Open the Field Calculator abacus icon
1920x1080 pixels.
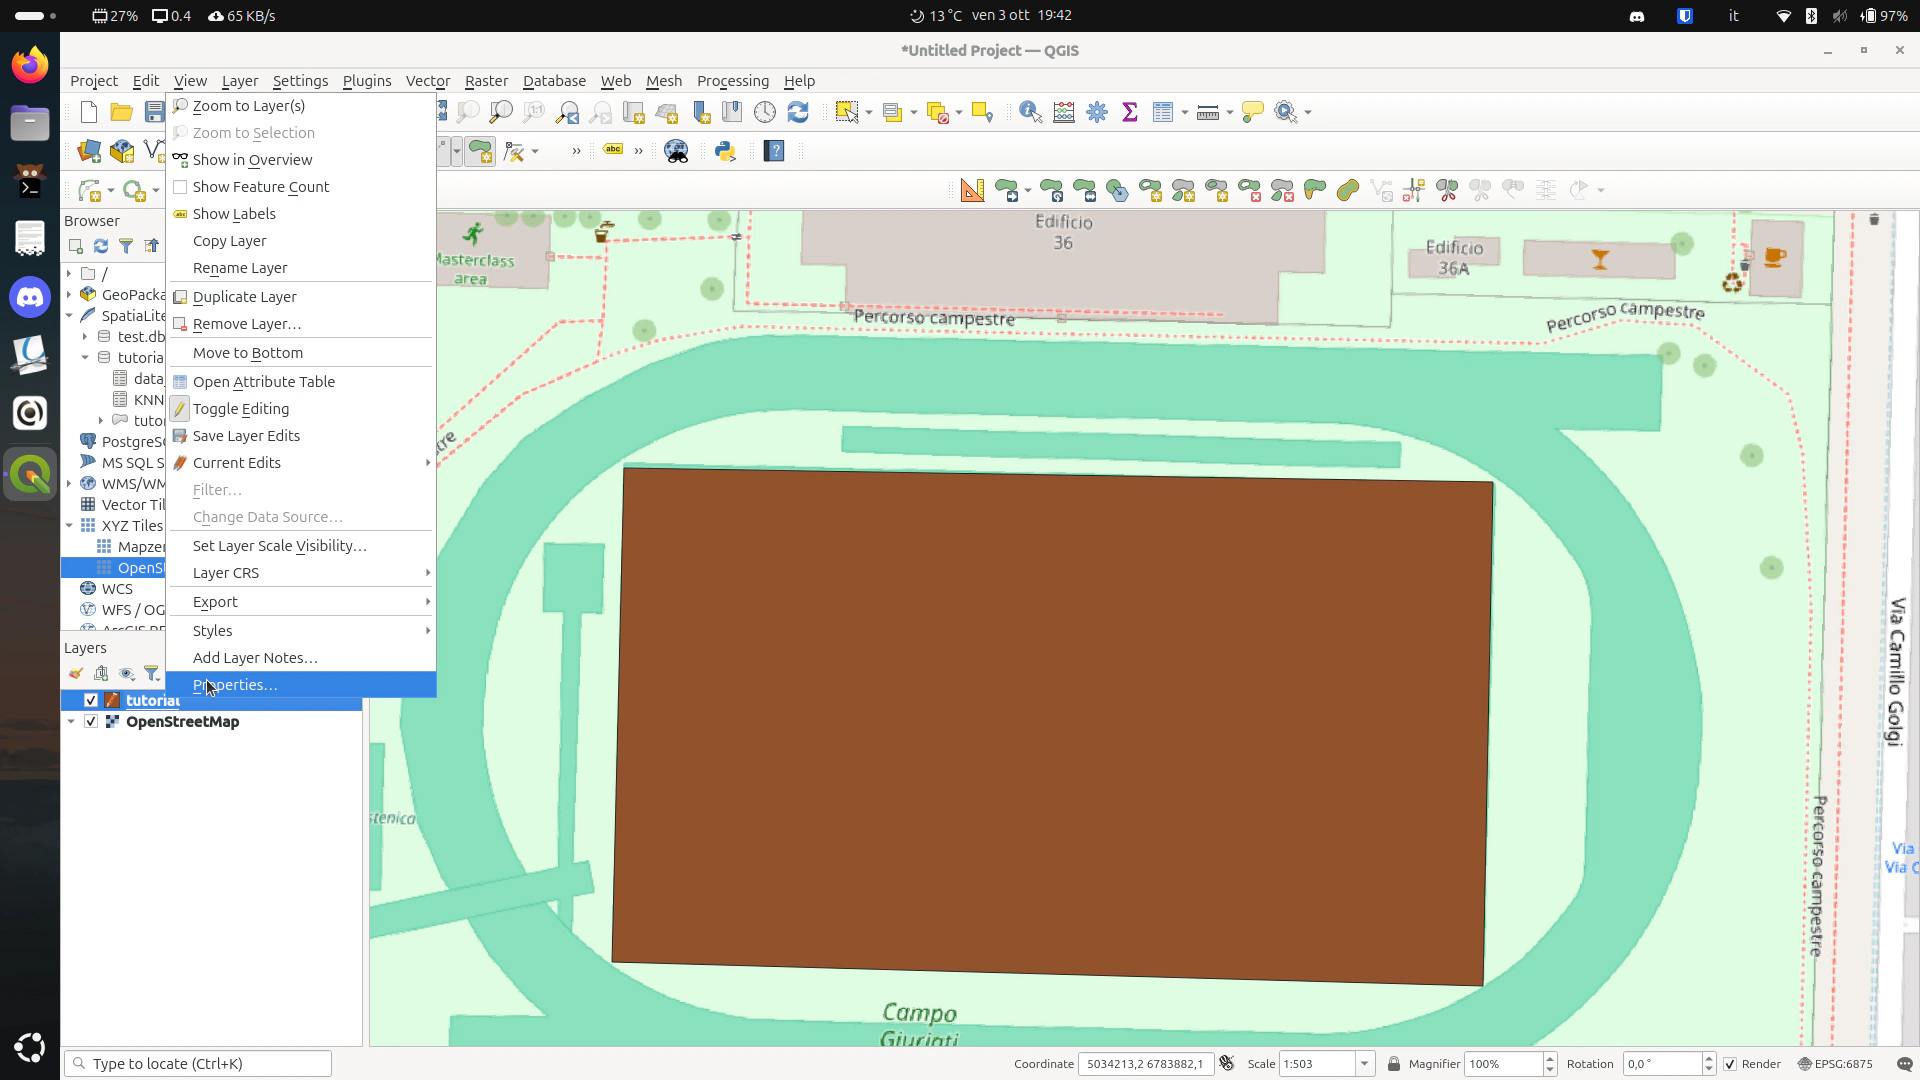pyautogui.click(x=1064, y=112)
